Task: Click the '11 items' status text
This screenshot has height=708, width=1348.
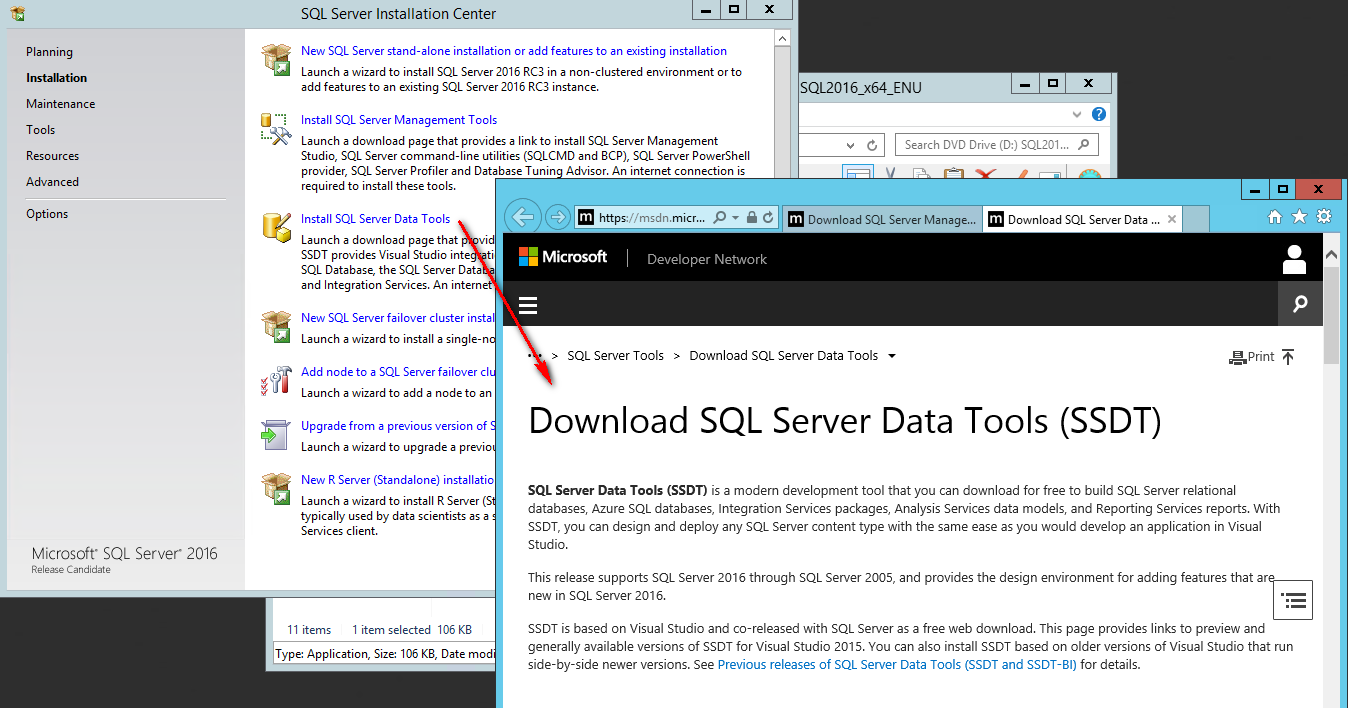Action: click(309, 630)
